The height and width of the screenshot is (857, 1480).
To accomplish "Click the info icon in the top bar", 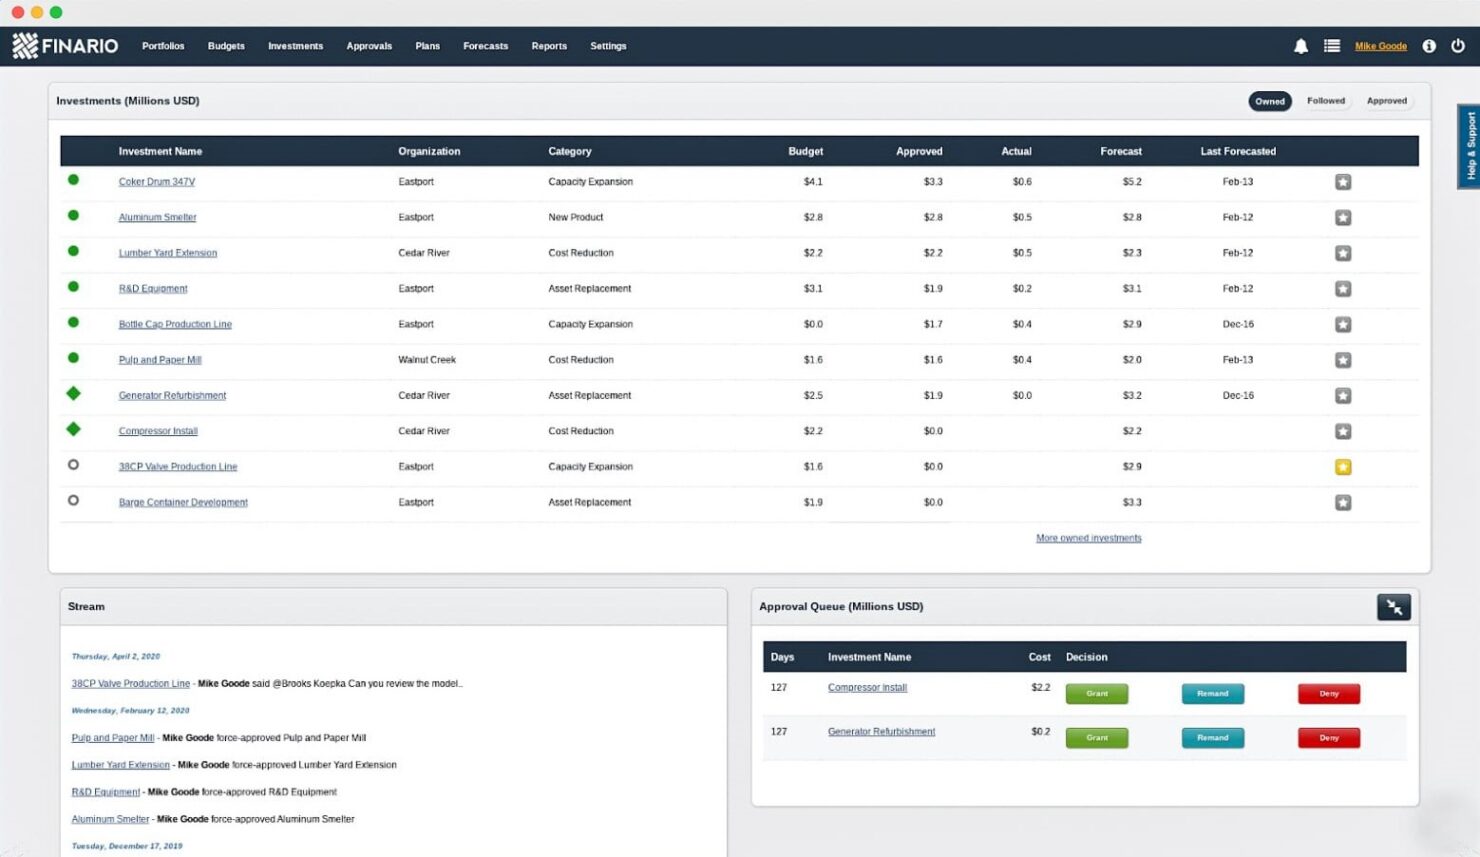I will click(x=1429, y=45).
